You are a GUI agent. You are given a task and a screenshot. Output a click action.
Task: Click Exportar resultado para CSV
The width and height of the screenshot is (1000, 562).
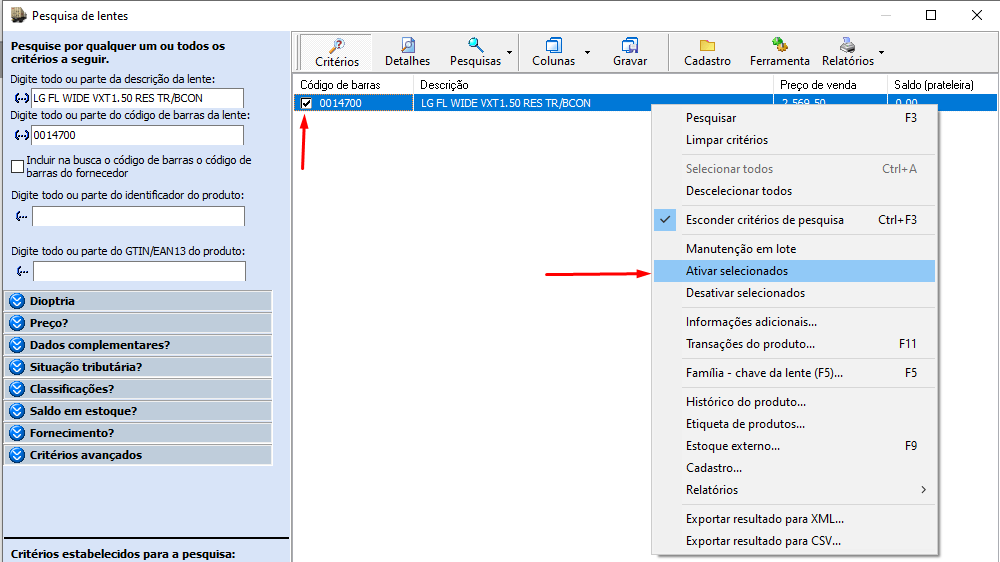click(763, 541)
